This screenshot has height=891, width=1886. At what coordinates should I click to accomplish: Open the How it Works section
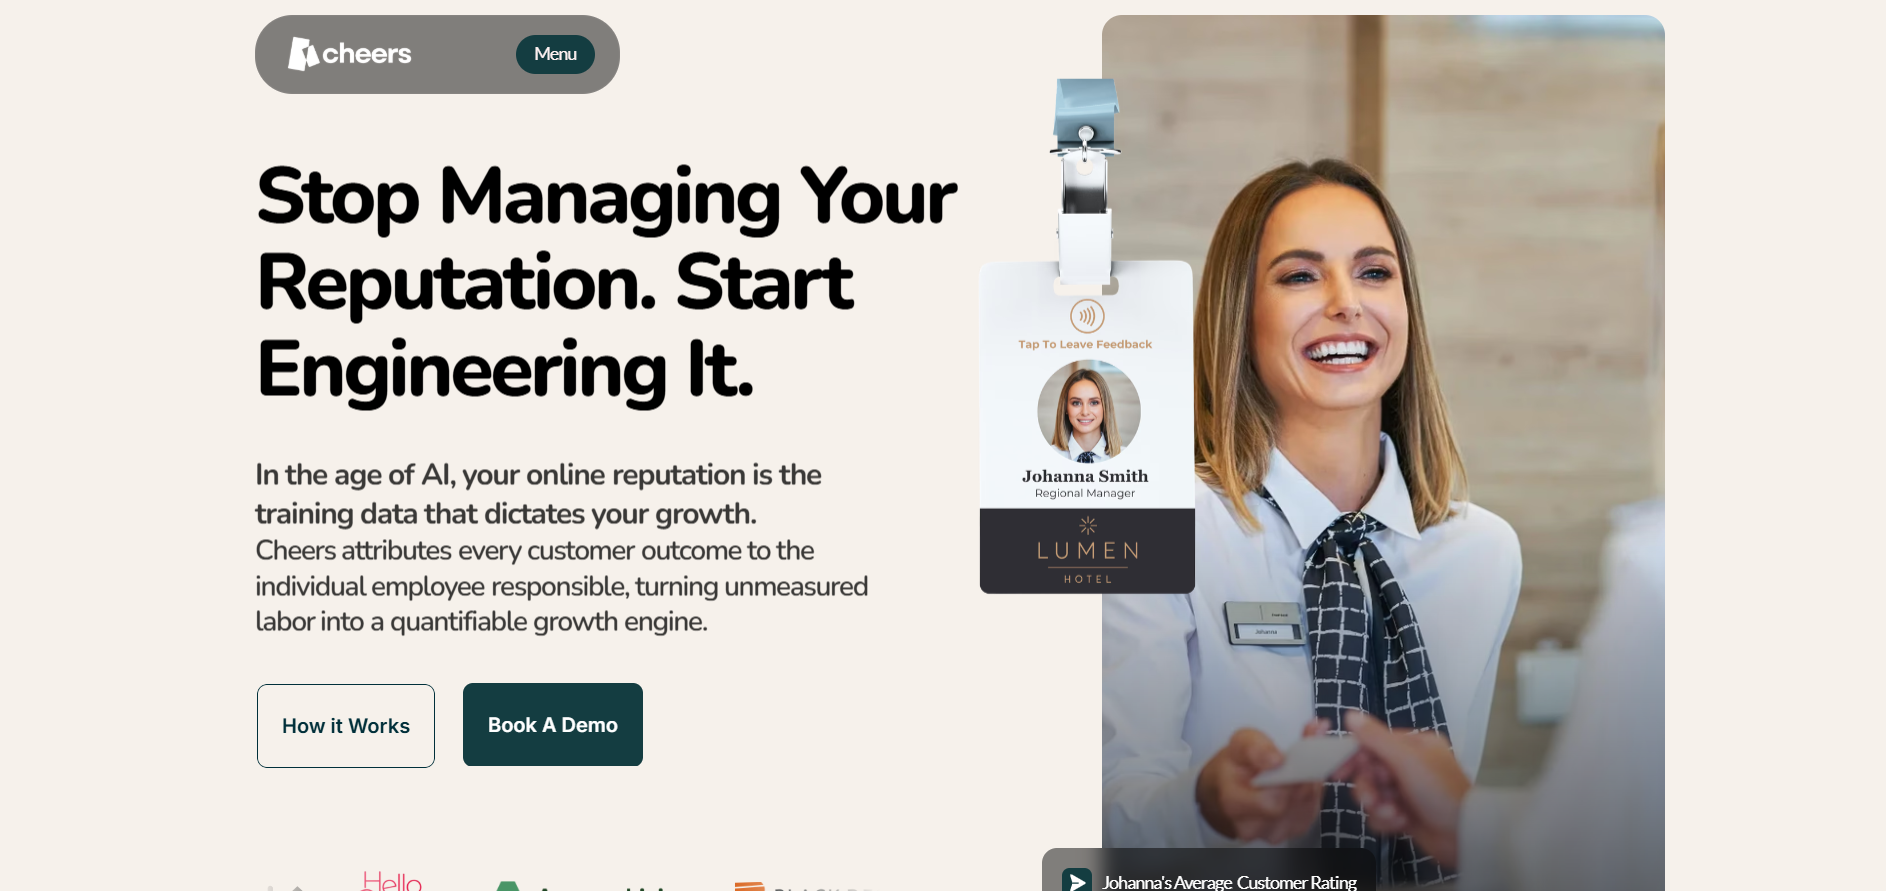(346, 726)
